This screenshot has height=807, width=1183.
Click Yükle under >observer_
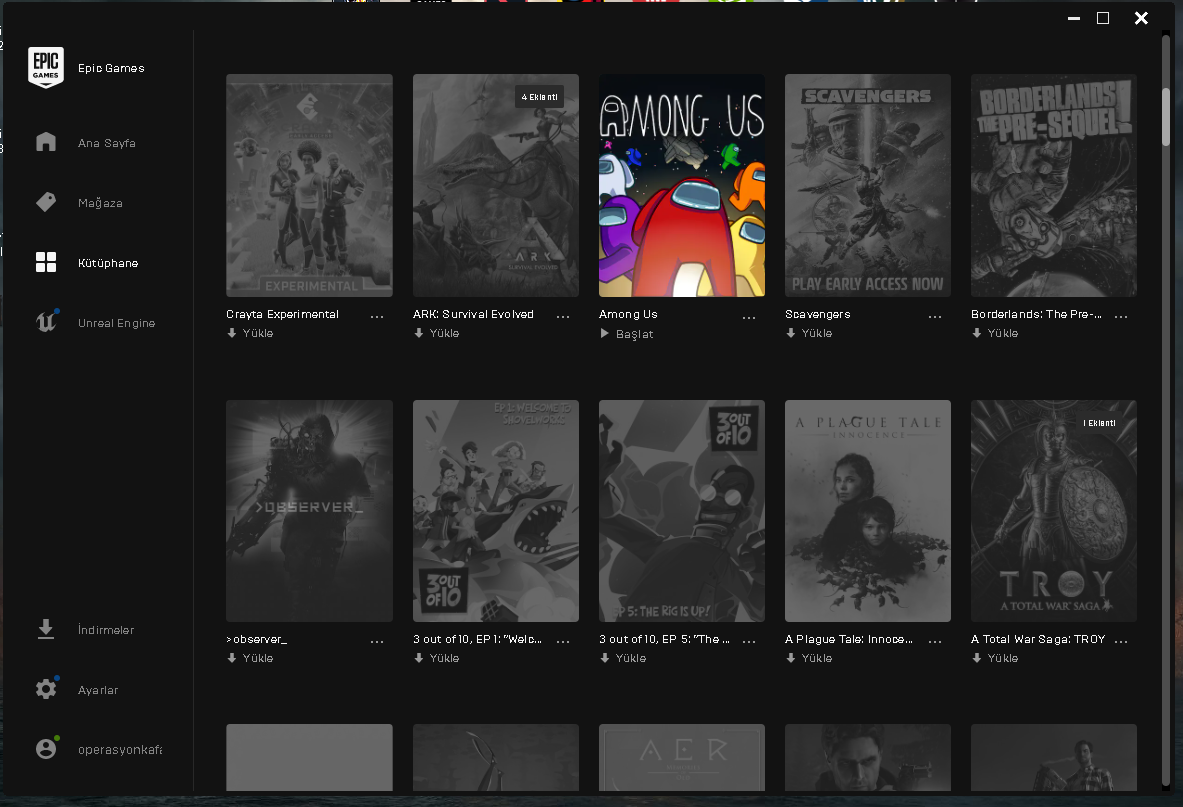pos(250,658)
